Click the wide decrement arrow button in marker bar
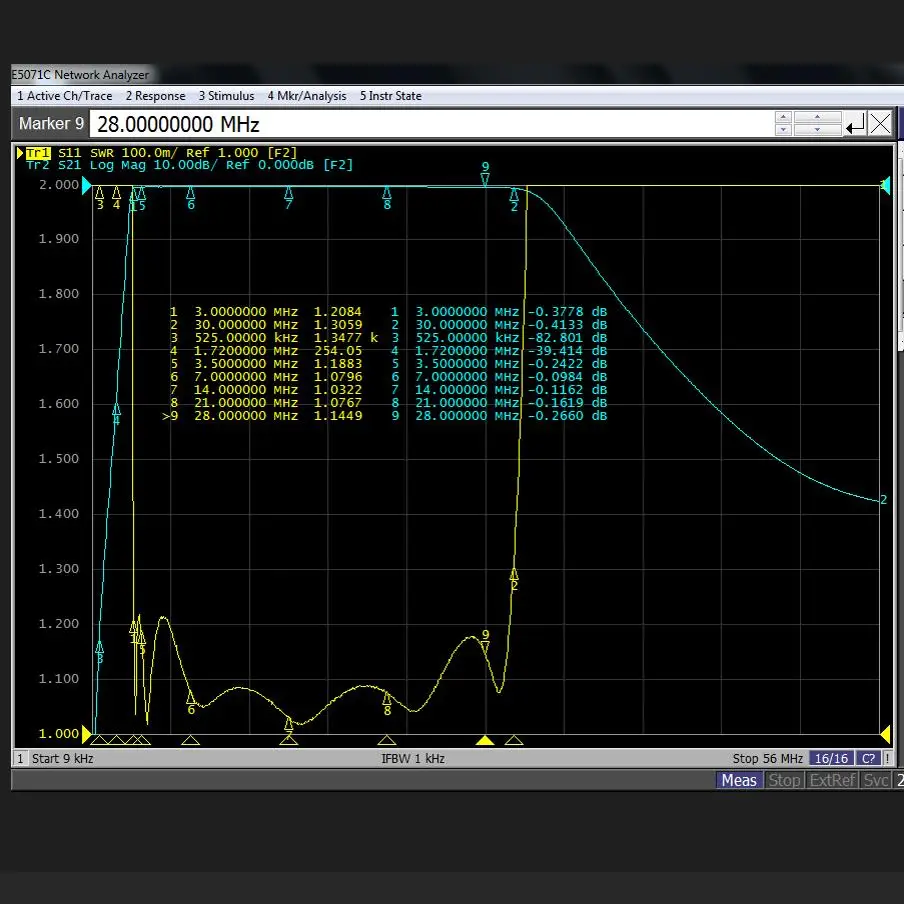The width and height of the screenshot is (904, 904). (x=819, y=130)
